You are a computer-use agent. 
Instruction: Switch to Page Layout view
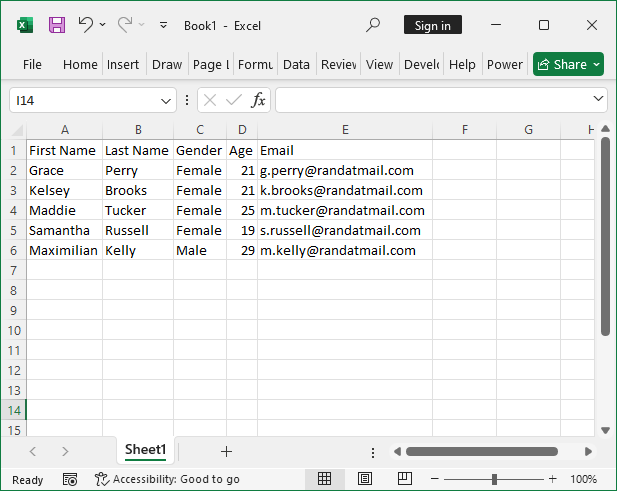[365, 479]
